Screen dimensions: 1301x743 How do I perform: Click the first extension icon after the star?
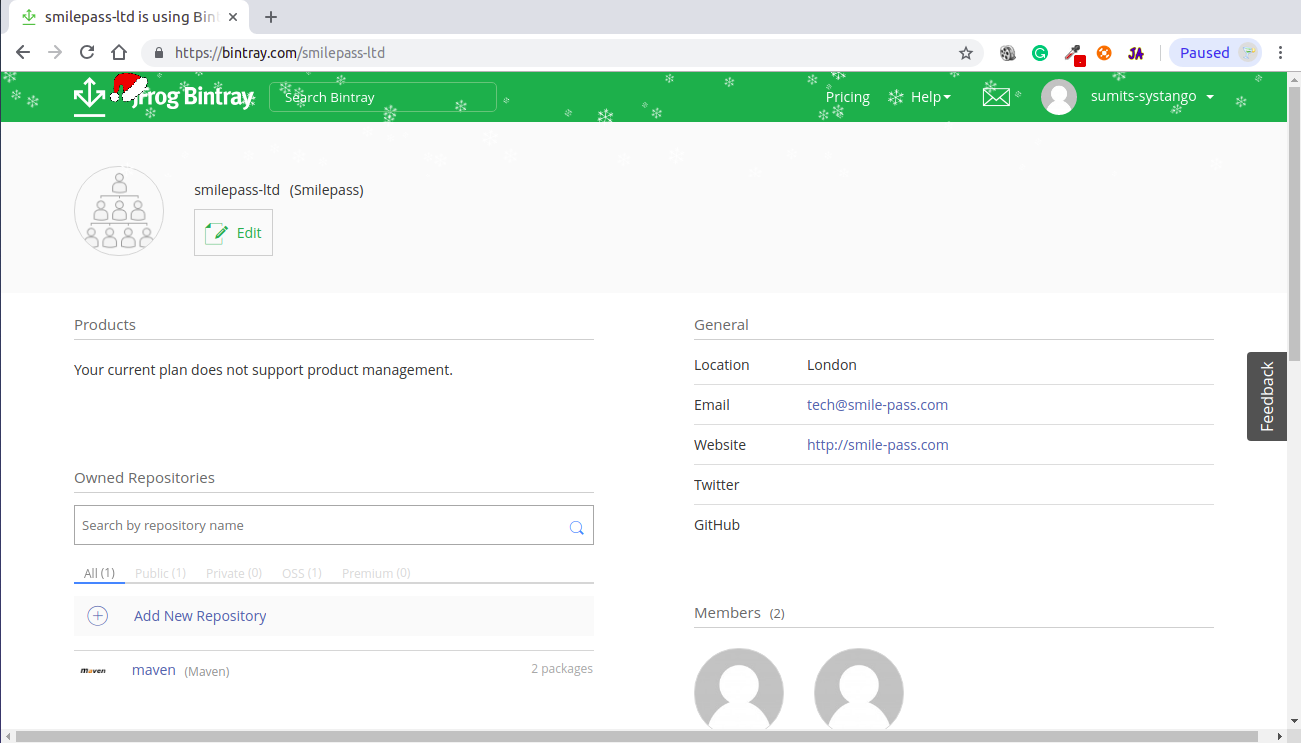[x=1008, y=53]
